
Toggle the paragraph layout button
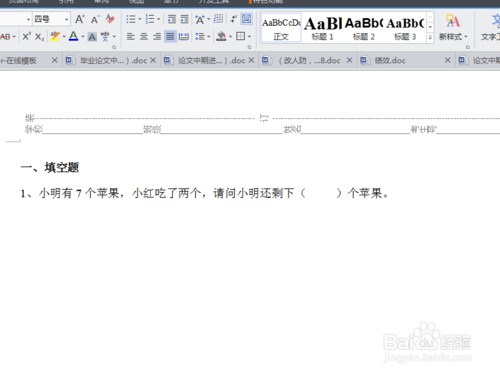(x=246, y=19)
